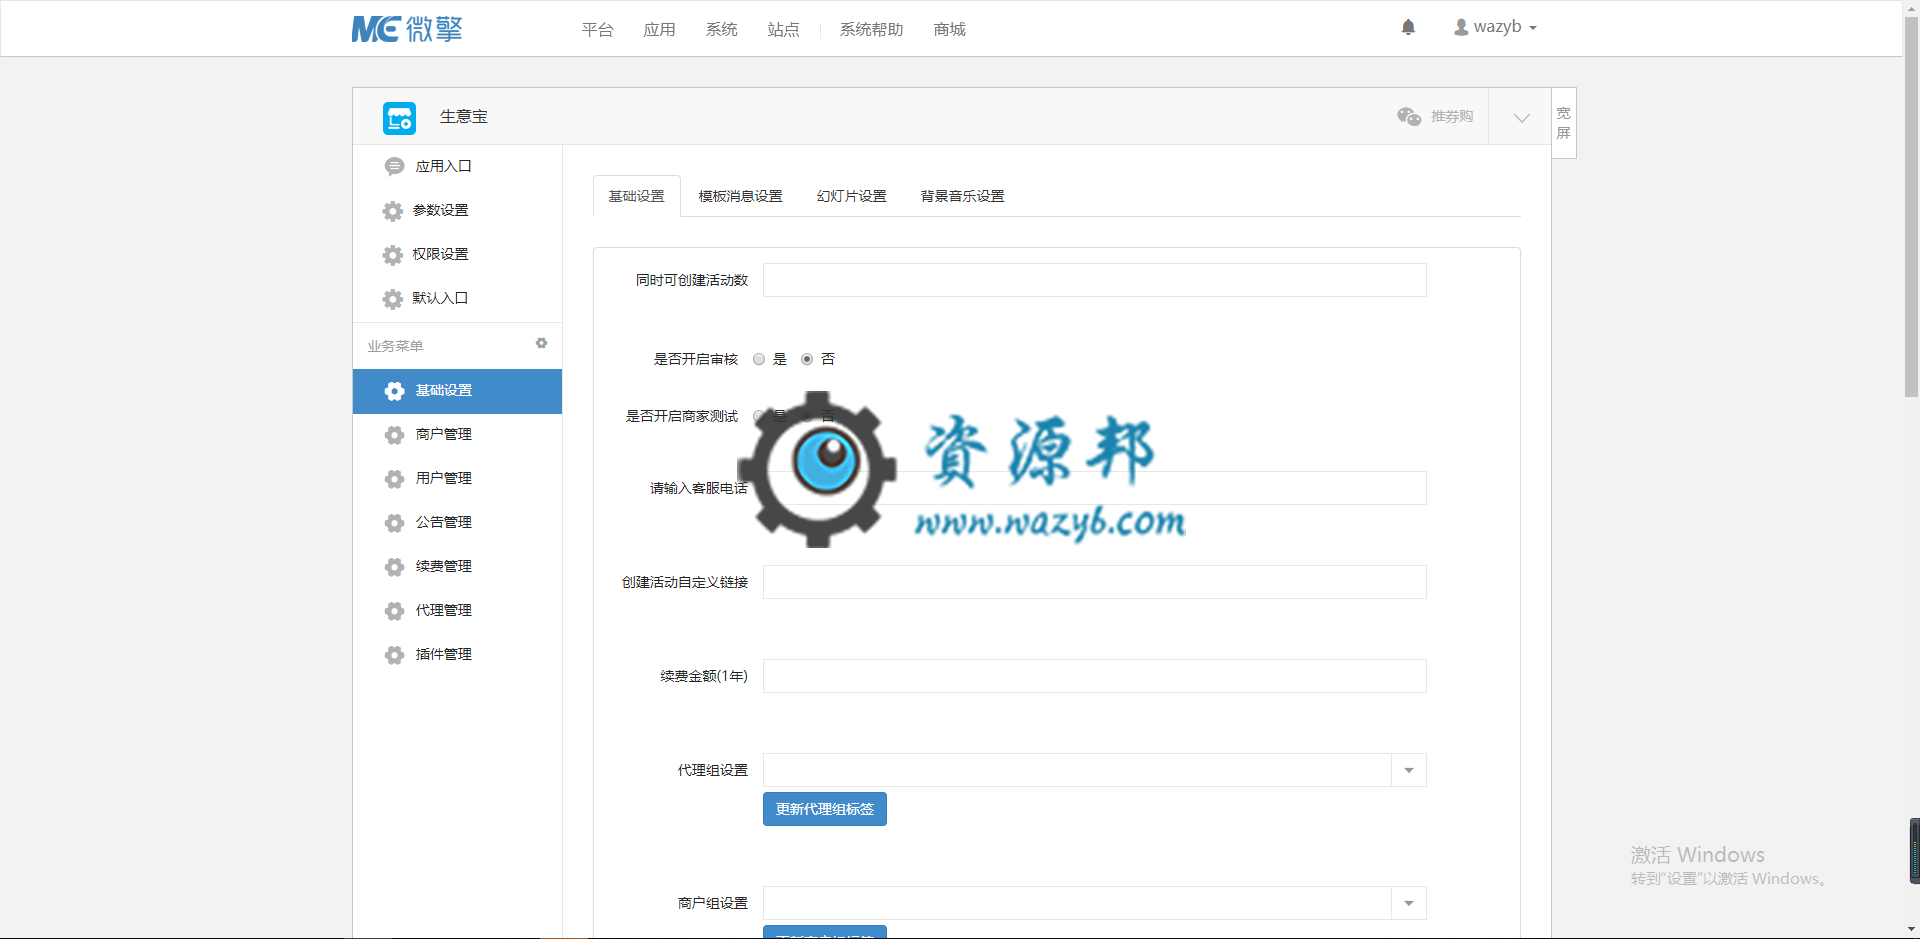
Task: Open the 系统 top menu
Action: 722,30
